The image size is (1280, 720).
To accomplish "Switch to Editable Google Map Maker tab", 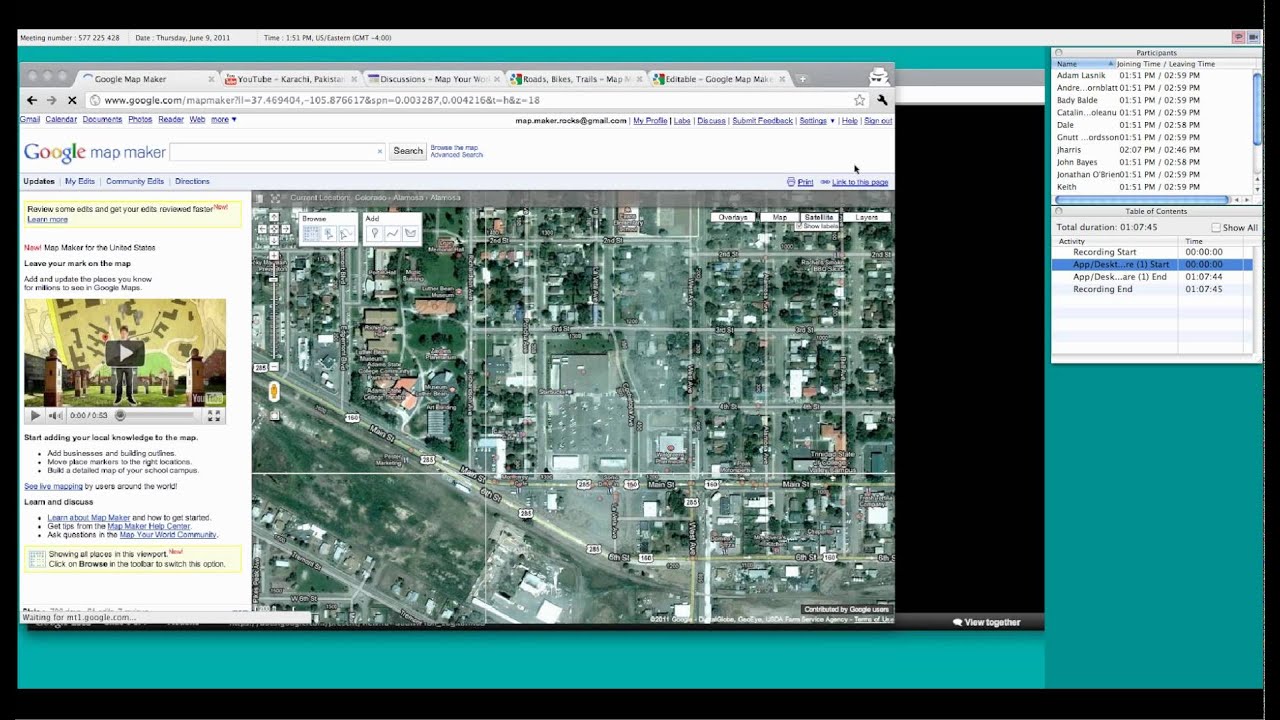I will pyautogui.click(x=719, y=79).
